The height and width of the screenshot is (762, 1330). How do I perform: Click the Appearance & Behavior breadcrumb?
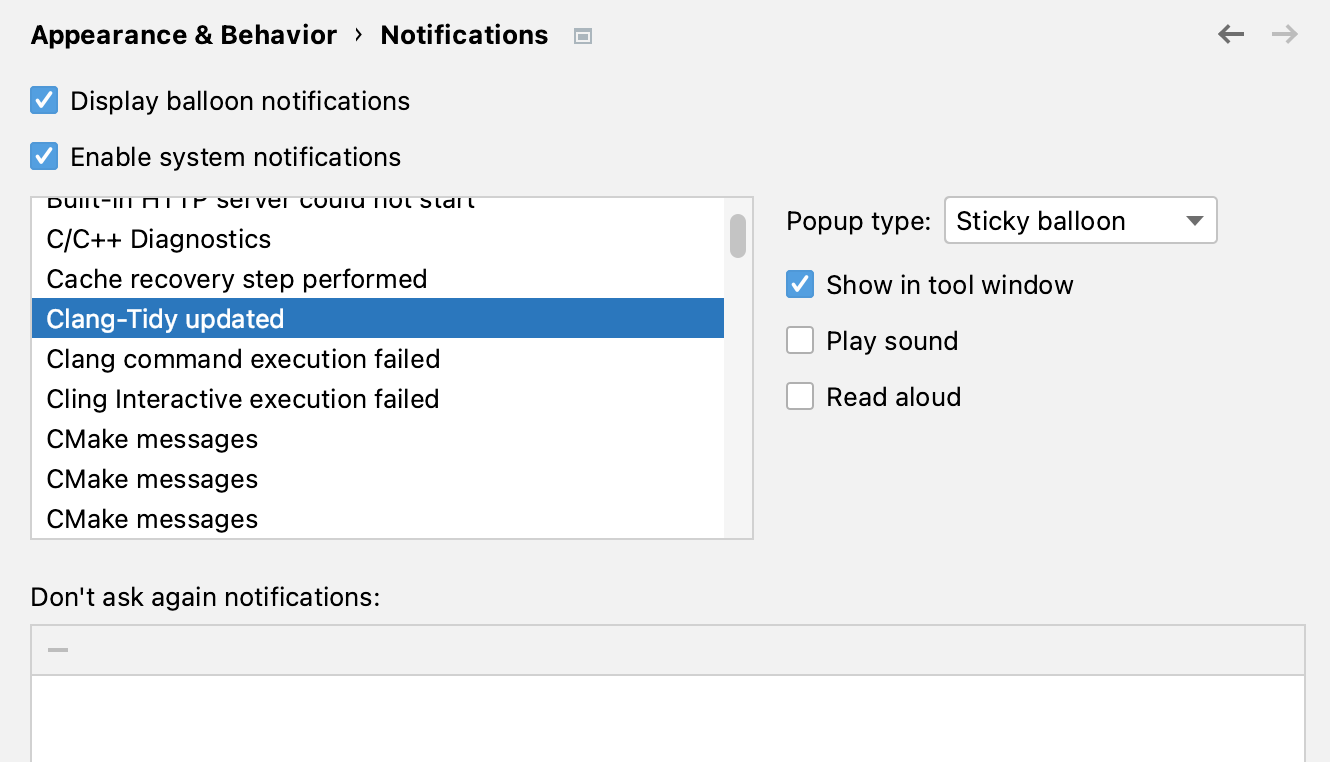coord(183,34)
